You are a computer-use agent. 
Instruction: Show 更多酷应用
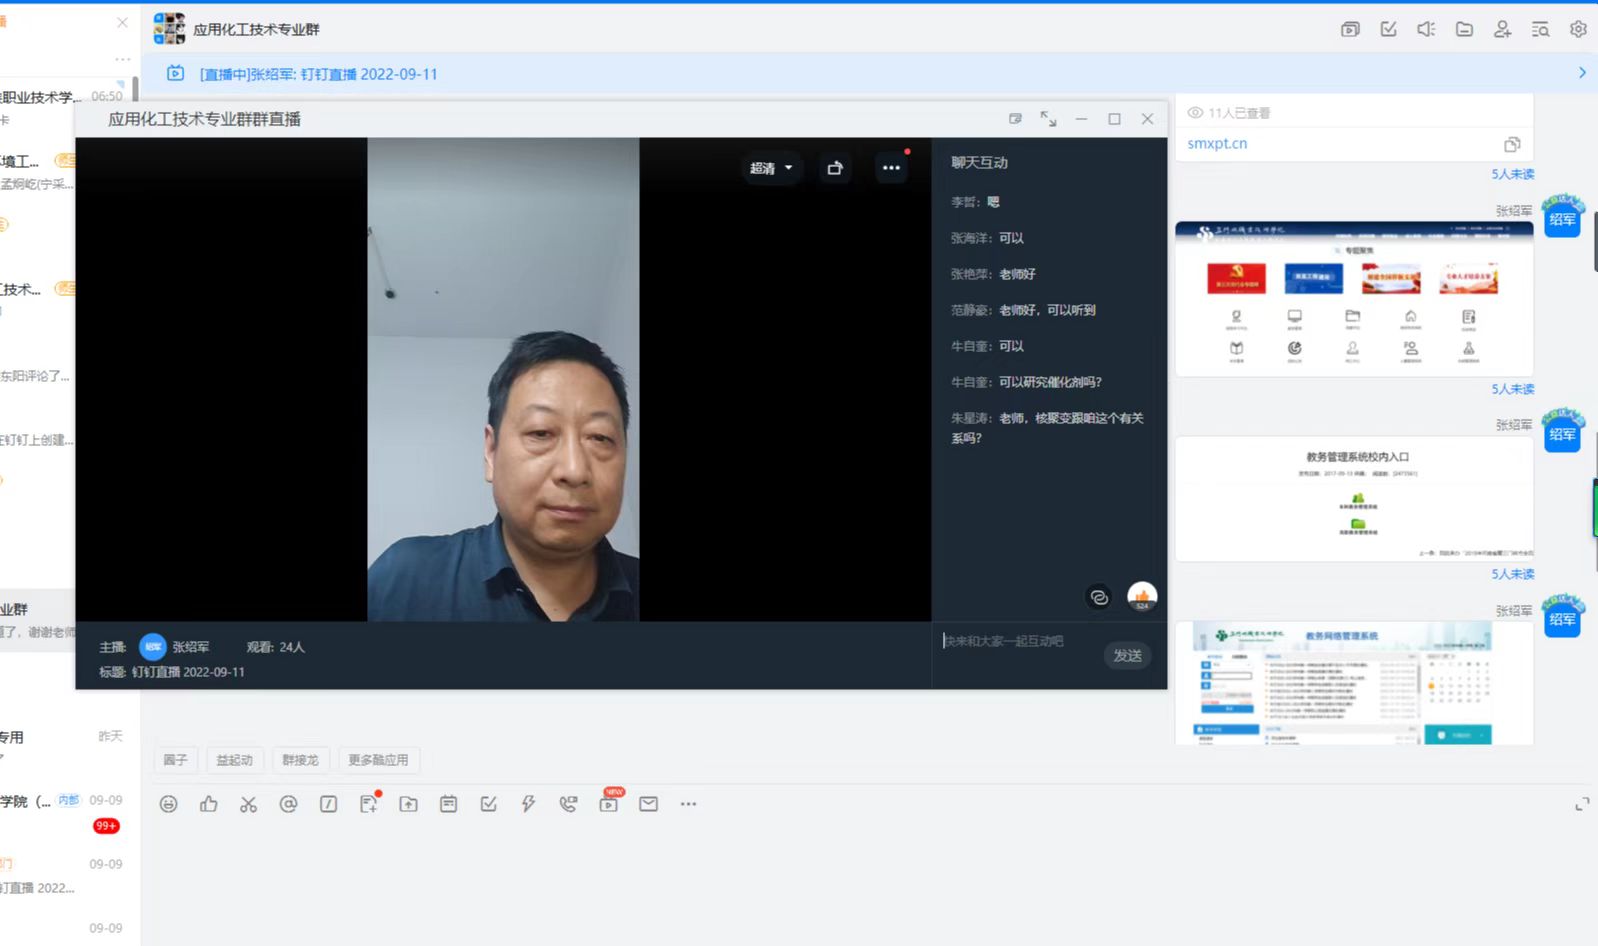click(378, 760)
